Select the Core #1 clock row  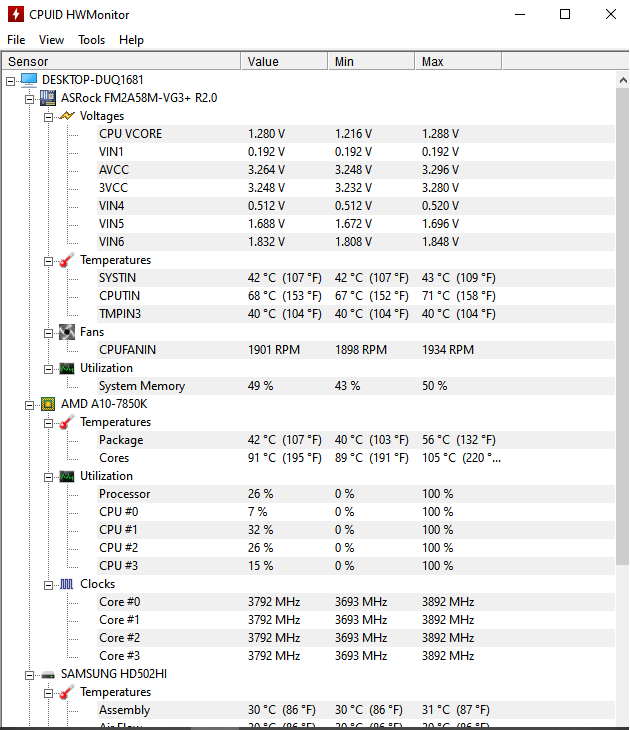356,620
